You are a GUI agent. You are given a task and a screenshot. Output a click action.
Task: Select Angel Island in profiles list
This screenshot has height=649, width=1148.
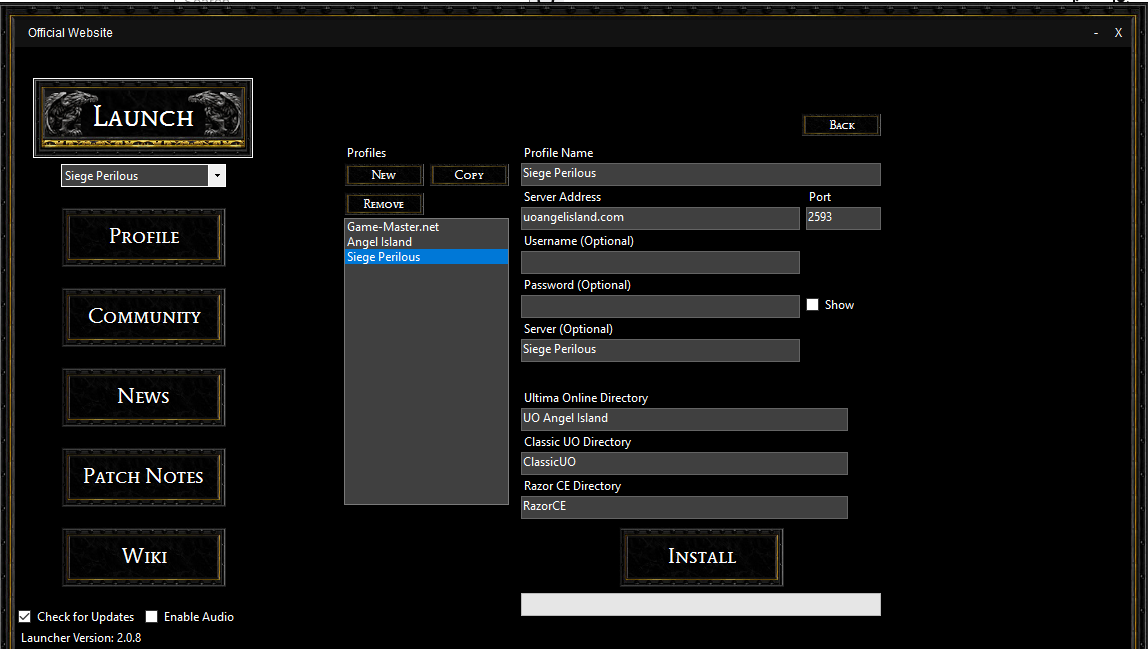coord(426,242)
